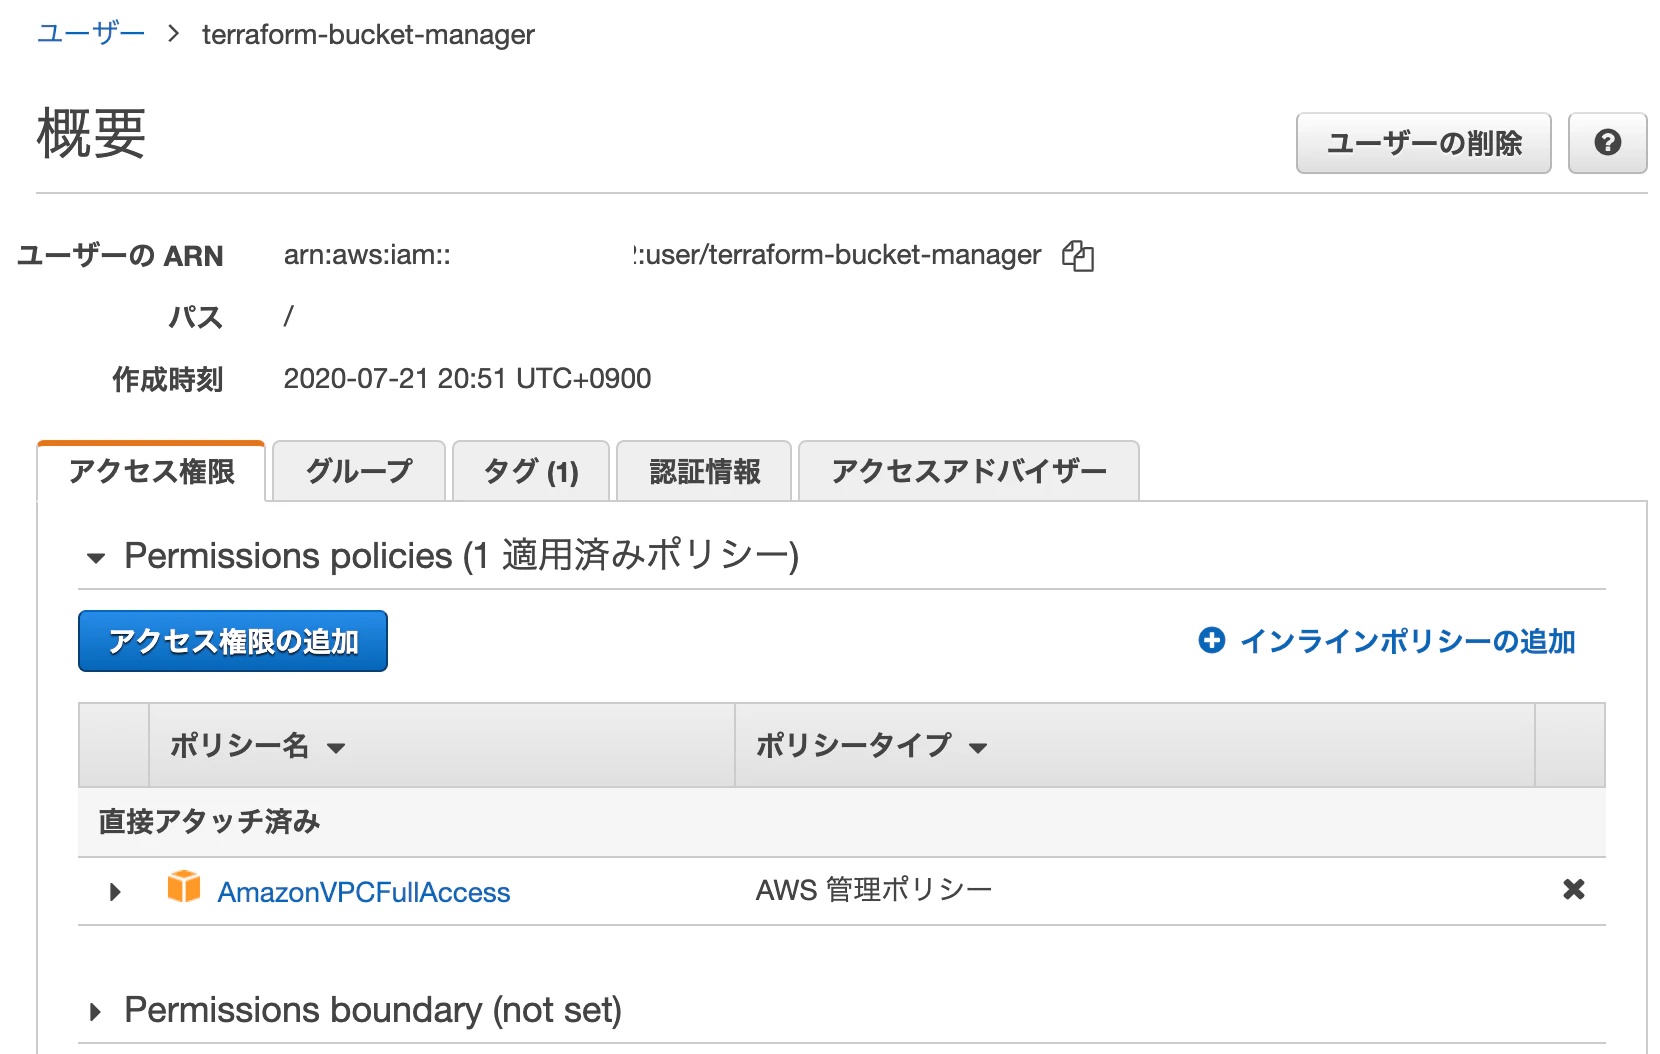
Task: Open help via the question mark button
Action: click(1607, 143)
